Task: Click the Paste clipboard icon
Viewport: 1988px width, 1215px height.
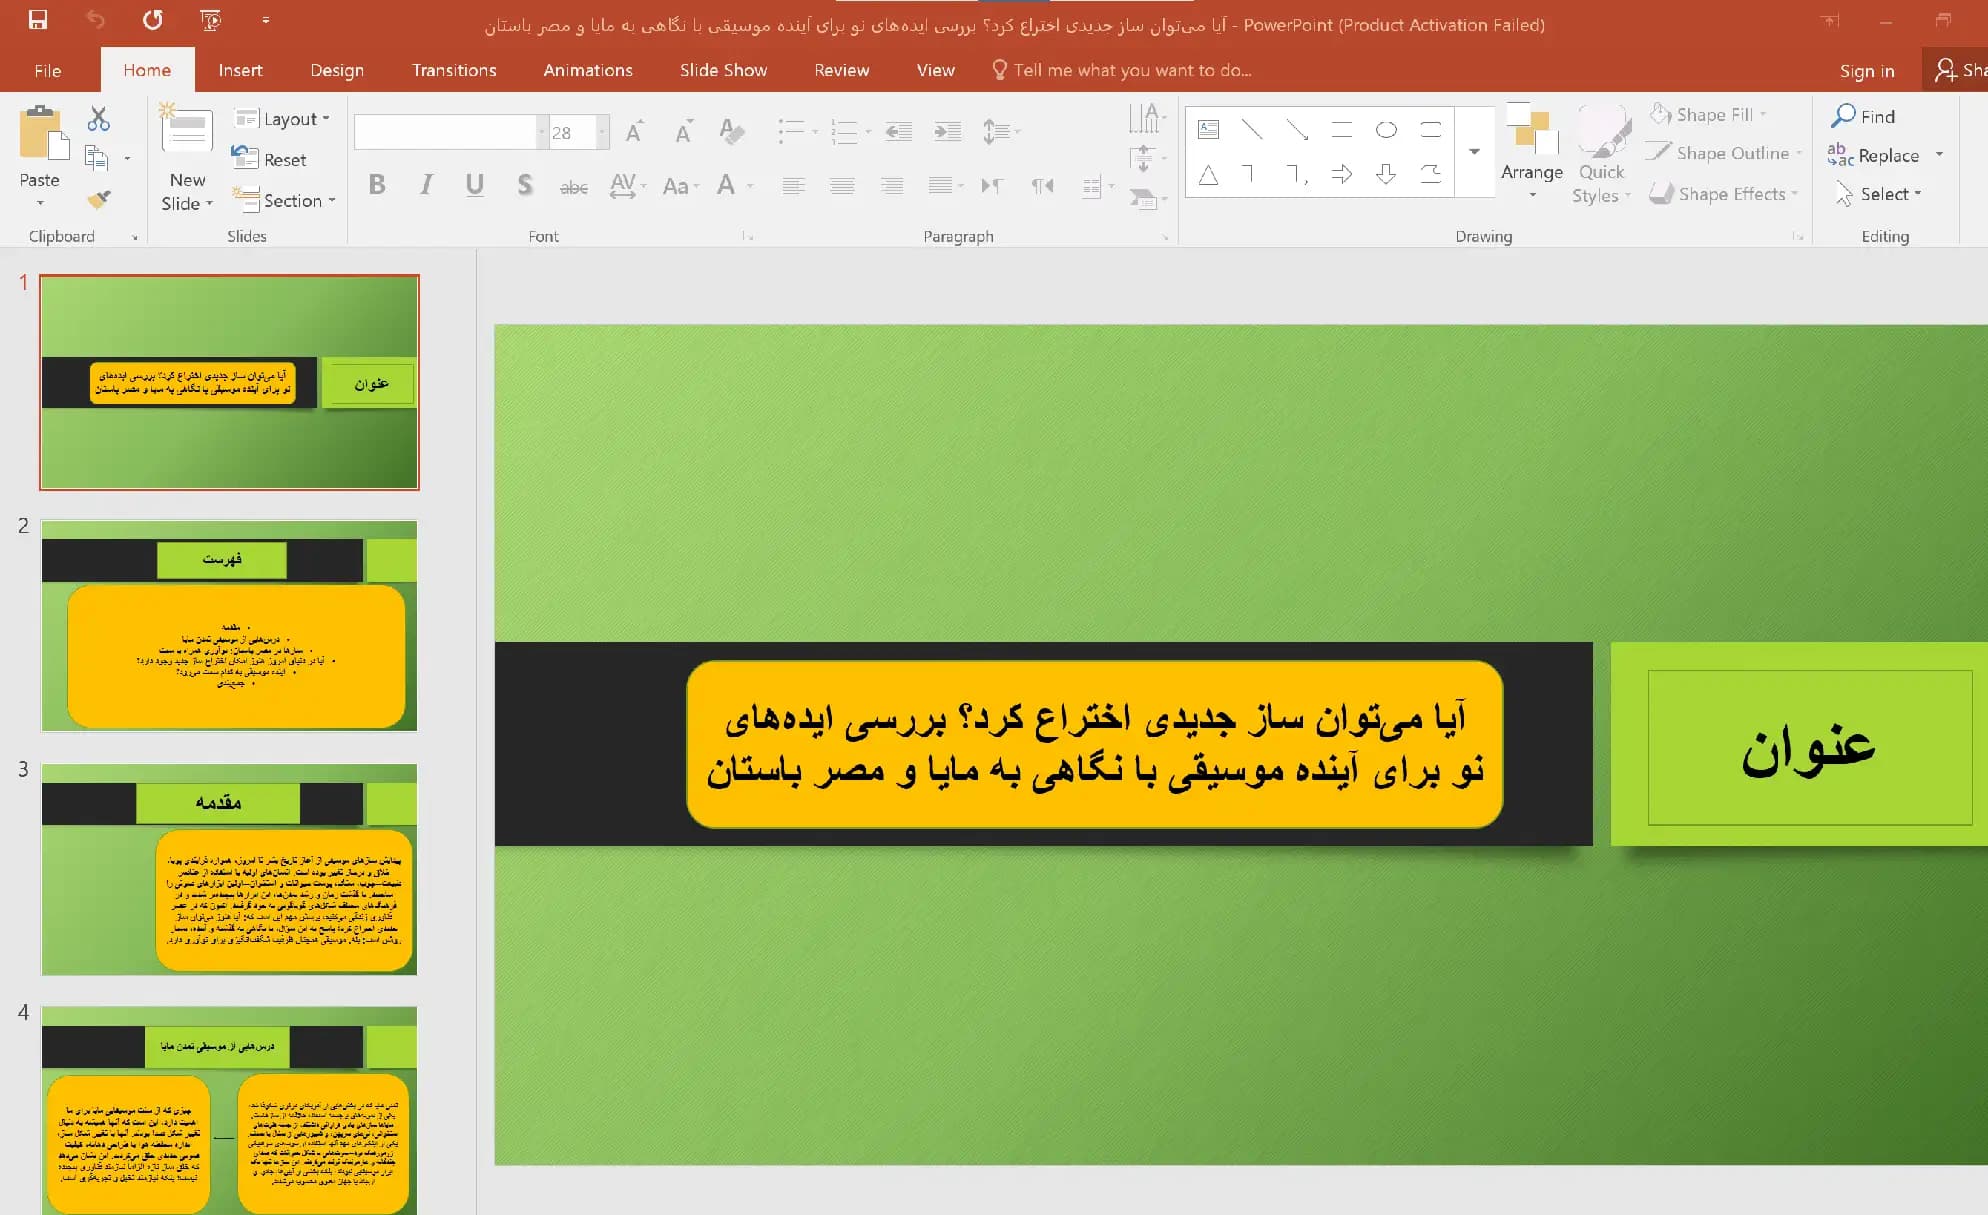Action: click(43, 133)
